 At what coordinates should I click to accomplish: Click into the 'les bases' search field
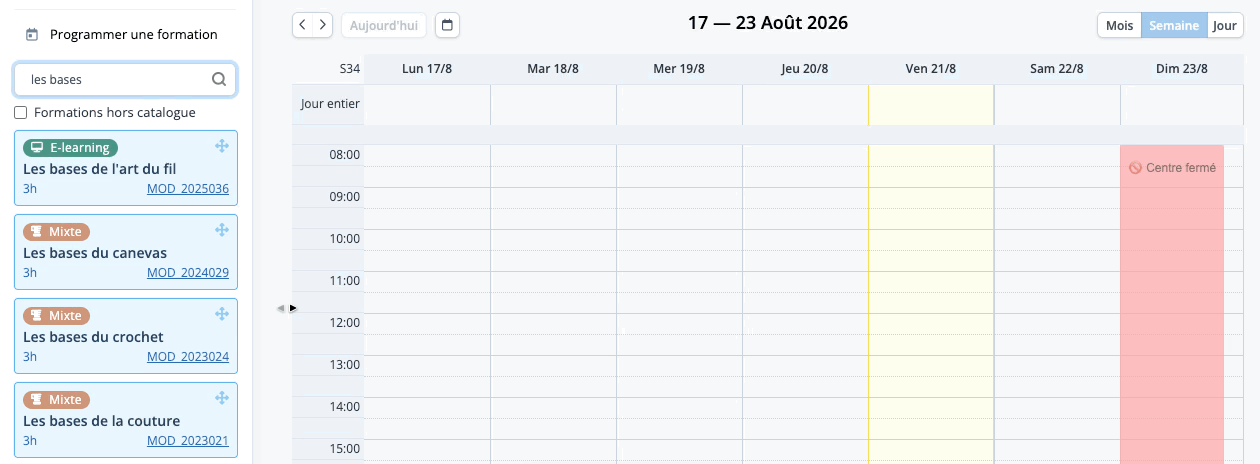(125, 79)
